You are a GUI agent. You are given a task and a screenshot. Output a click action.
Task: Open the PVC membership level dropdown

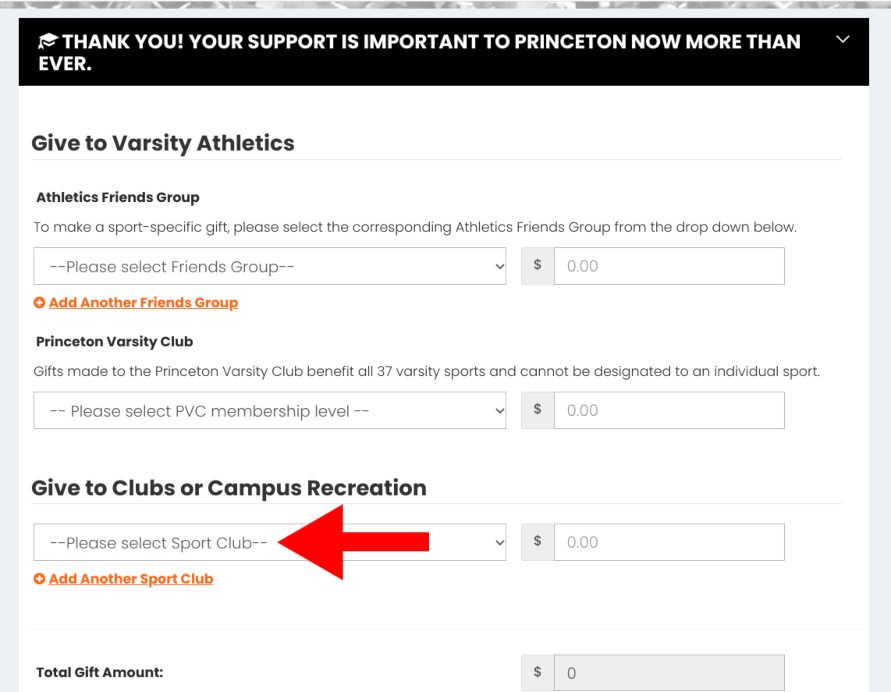coord(269,410)
